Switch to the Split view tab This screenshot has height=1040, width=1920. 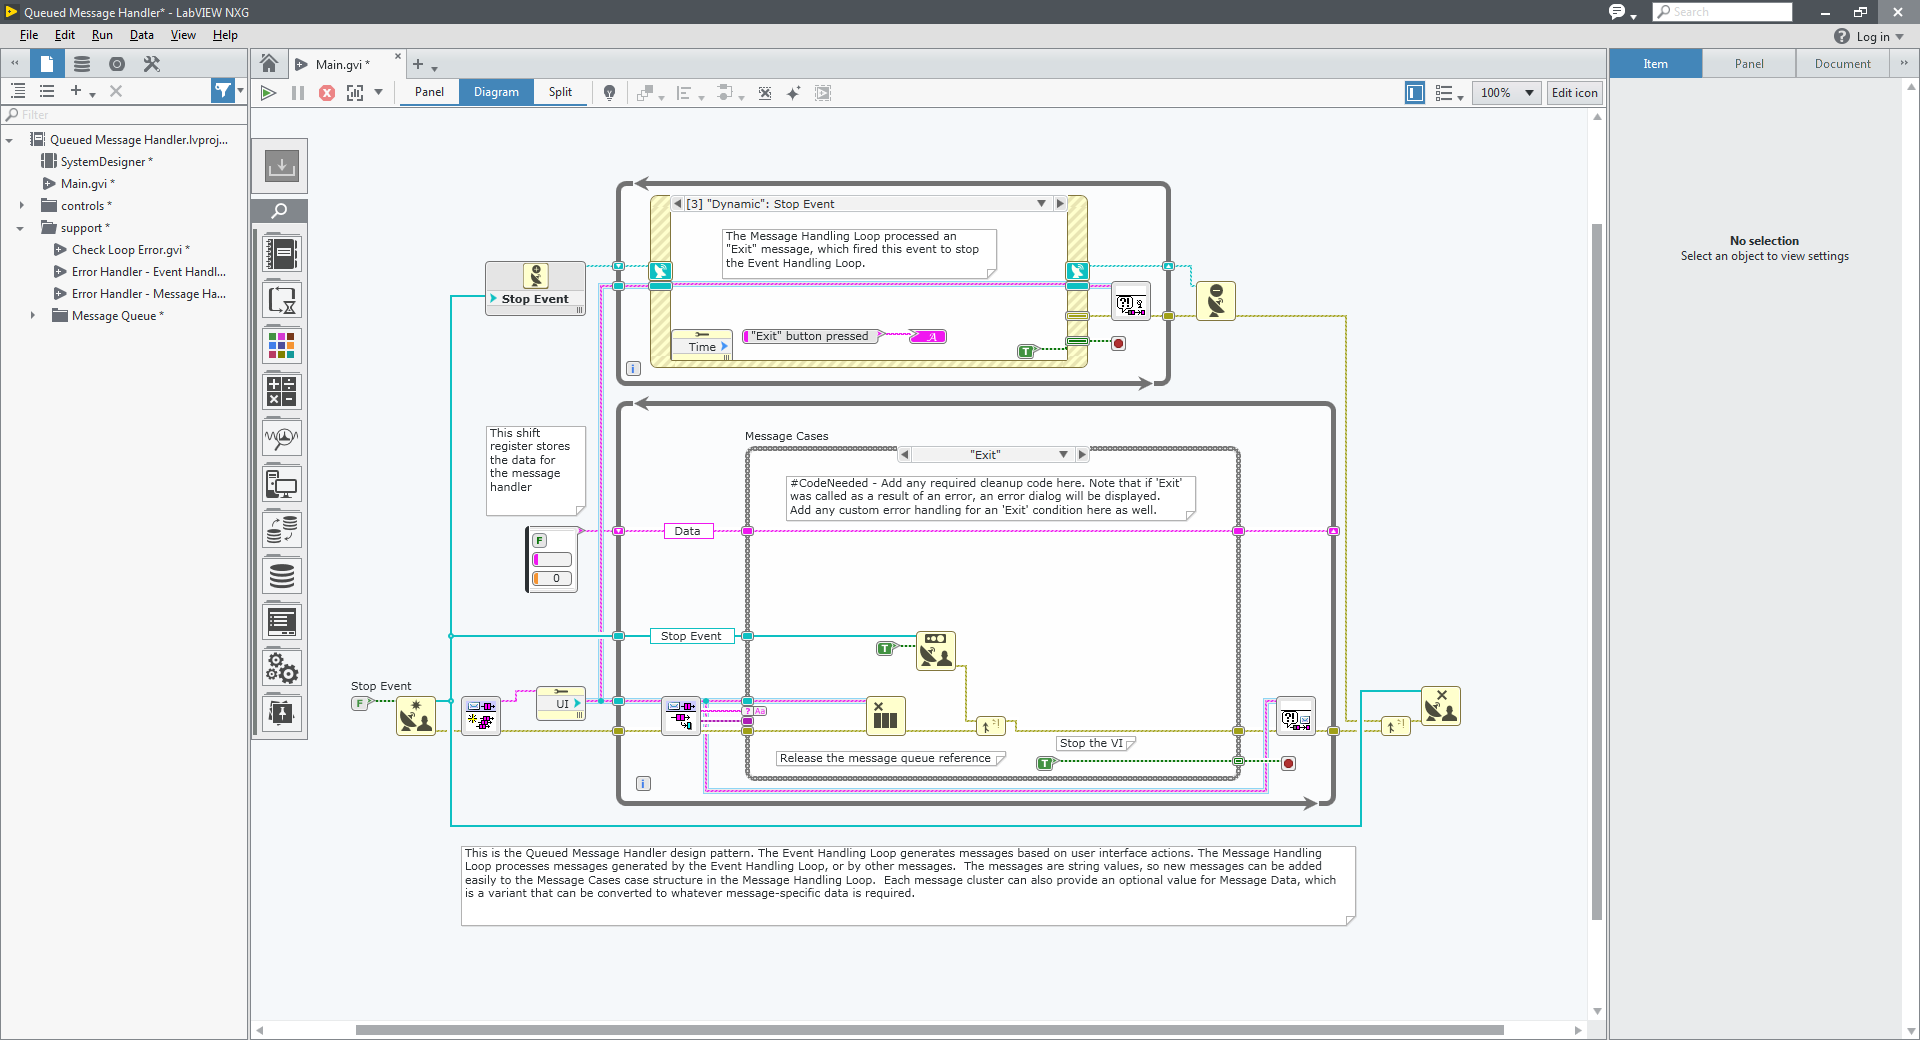coord(560,92)
